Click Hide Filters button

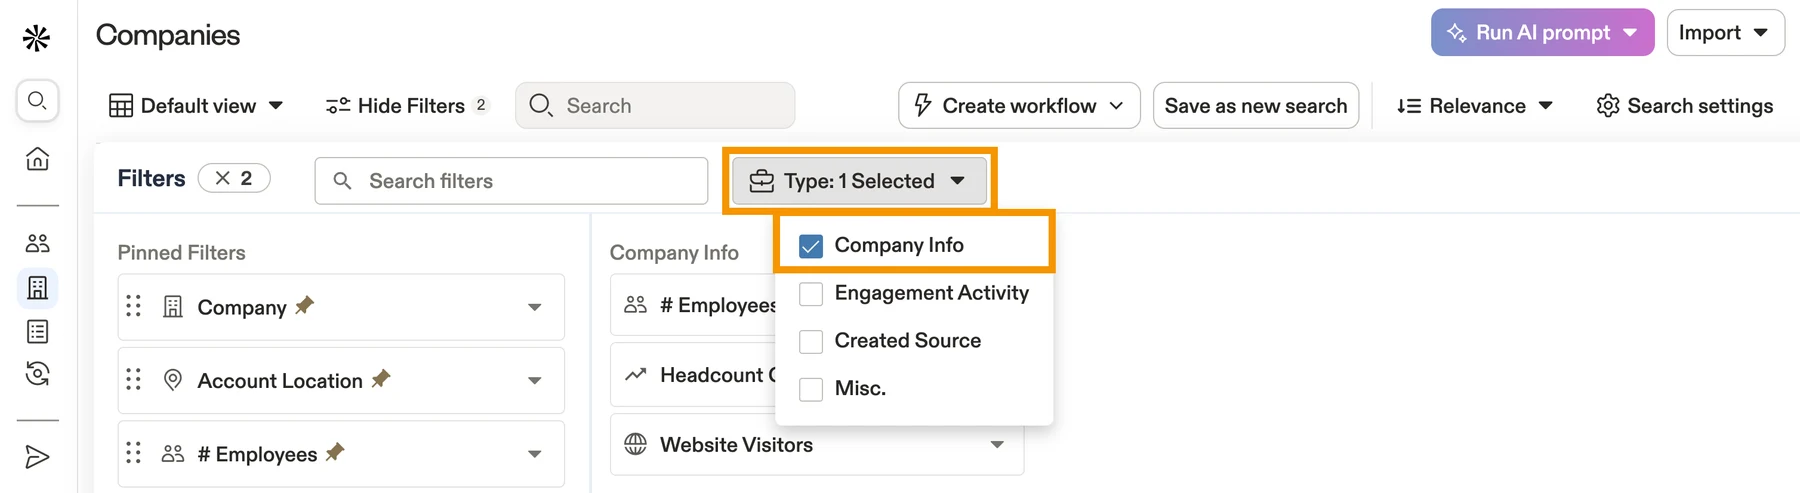click(x=408, y=106)
